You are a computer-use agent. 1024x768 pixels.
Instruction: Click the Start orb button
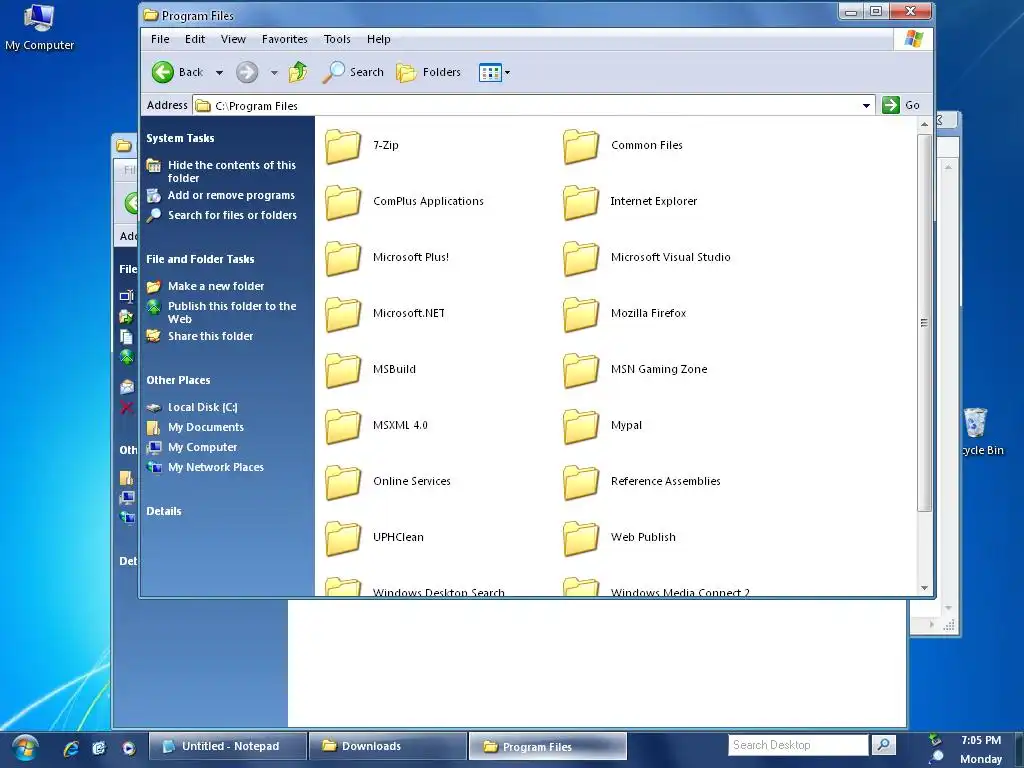tap(24, 747)
